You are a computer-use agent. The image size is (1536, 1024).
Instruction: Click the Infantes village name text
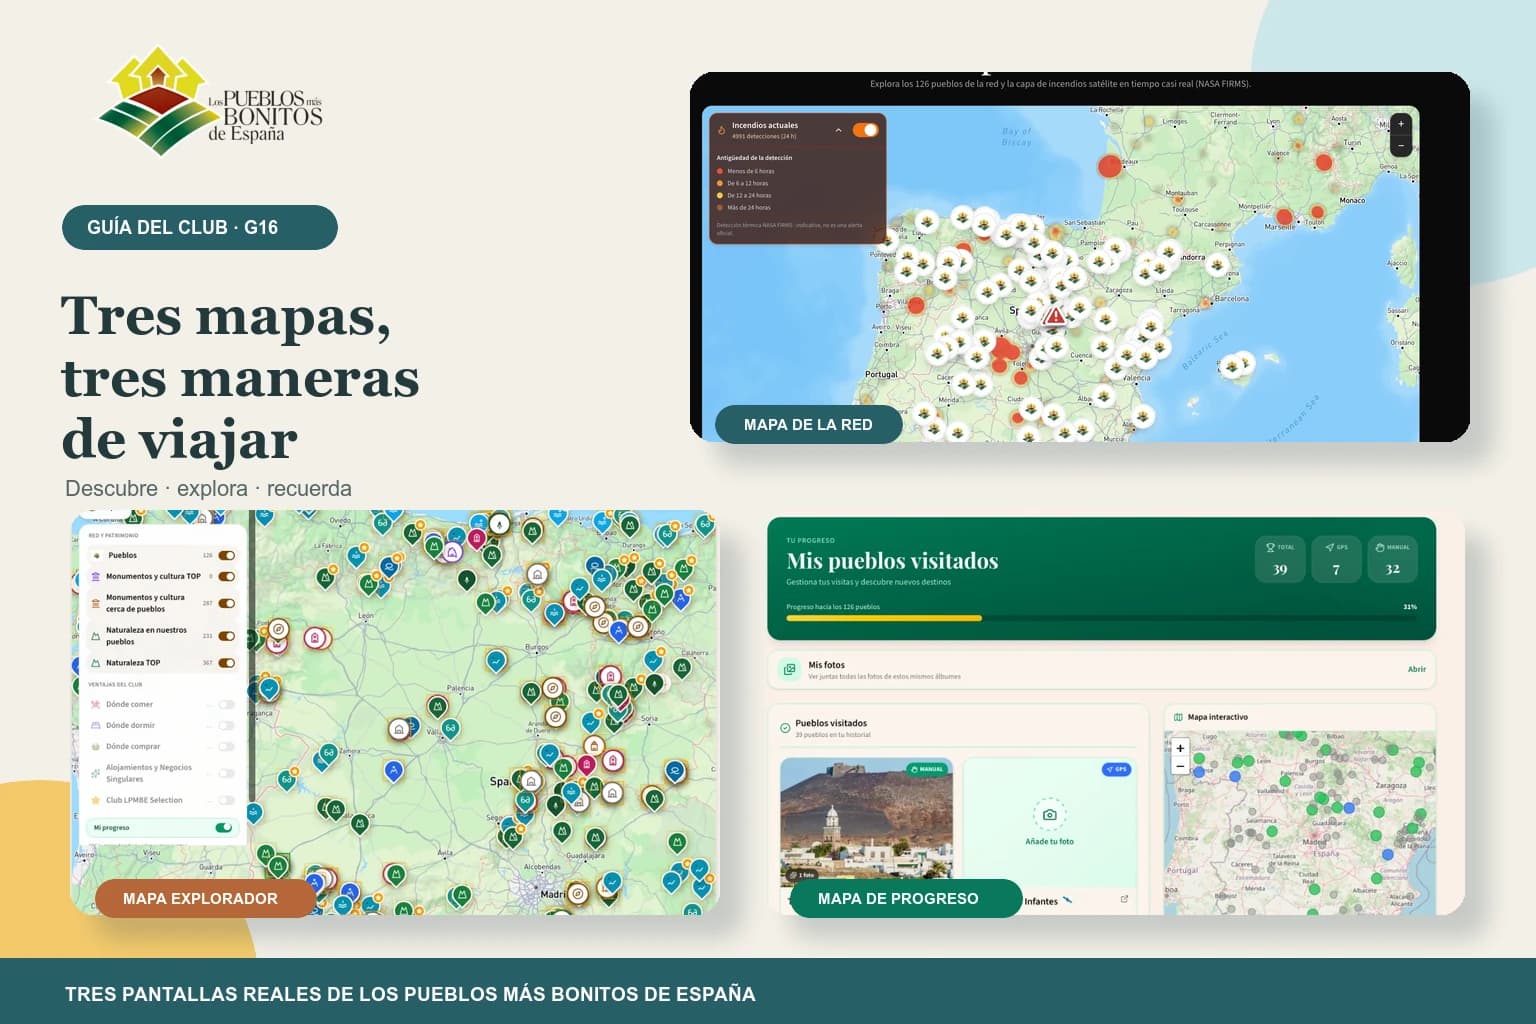click(x=1041, y=901)
